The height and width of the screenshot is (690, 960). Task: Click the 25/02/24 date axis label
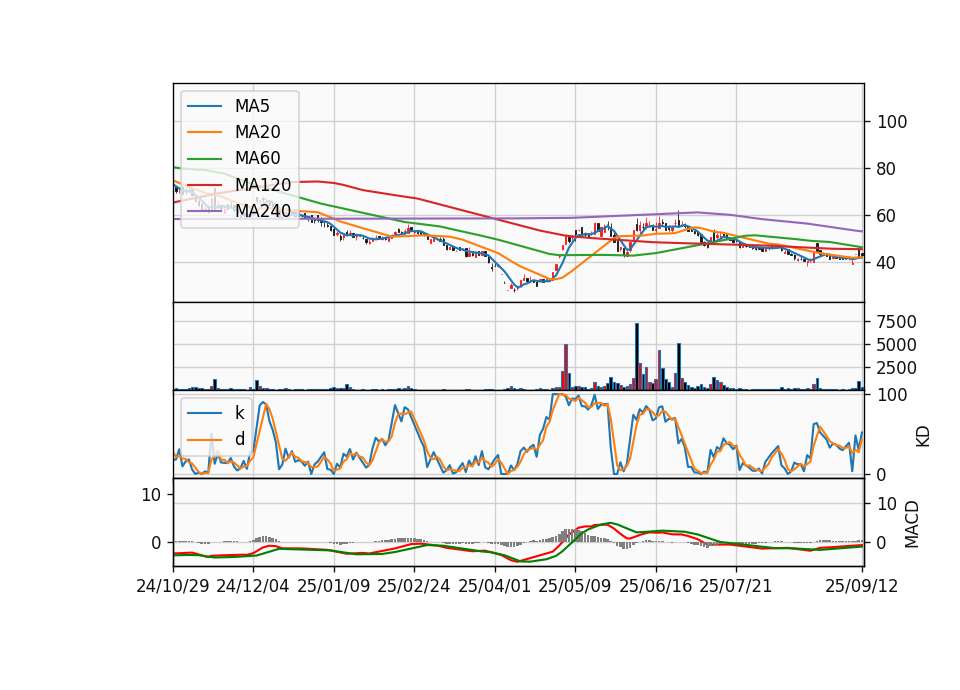click(414, 586)
